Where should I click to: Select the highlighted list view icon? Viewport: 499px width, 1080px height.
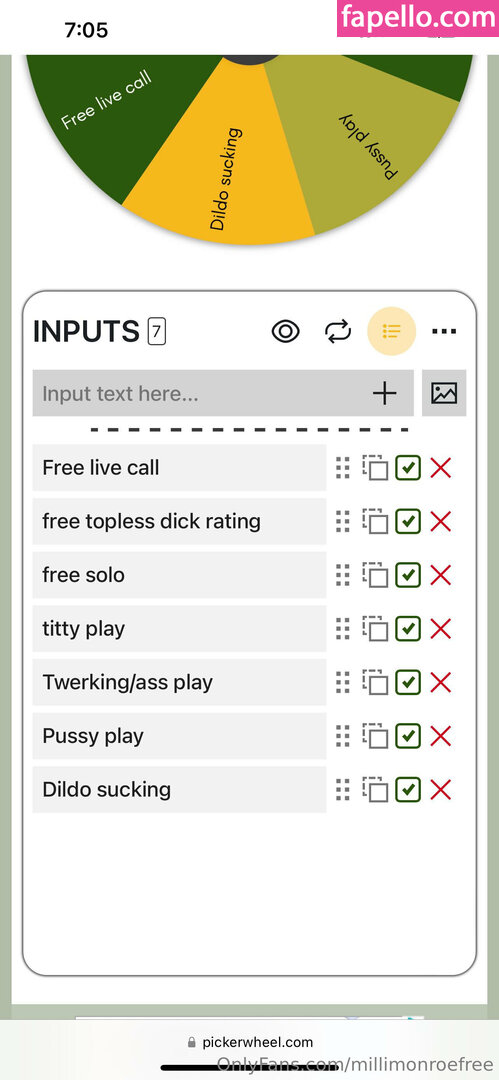(x=391, y=331)
